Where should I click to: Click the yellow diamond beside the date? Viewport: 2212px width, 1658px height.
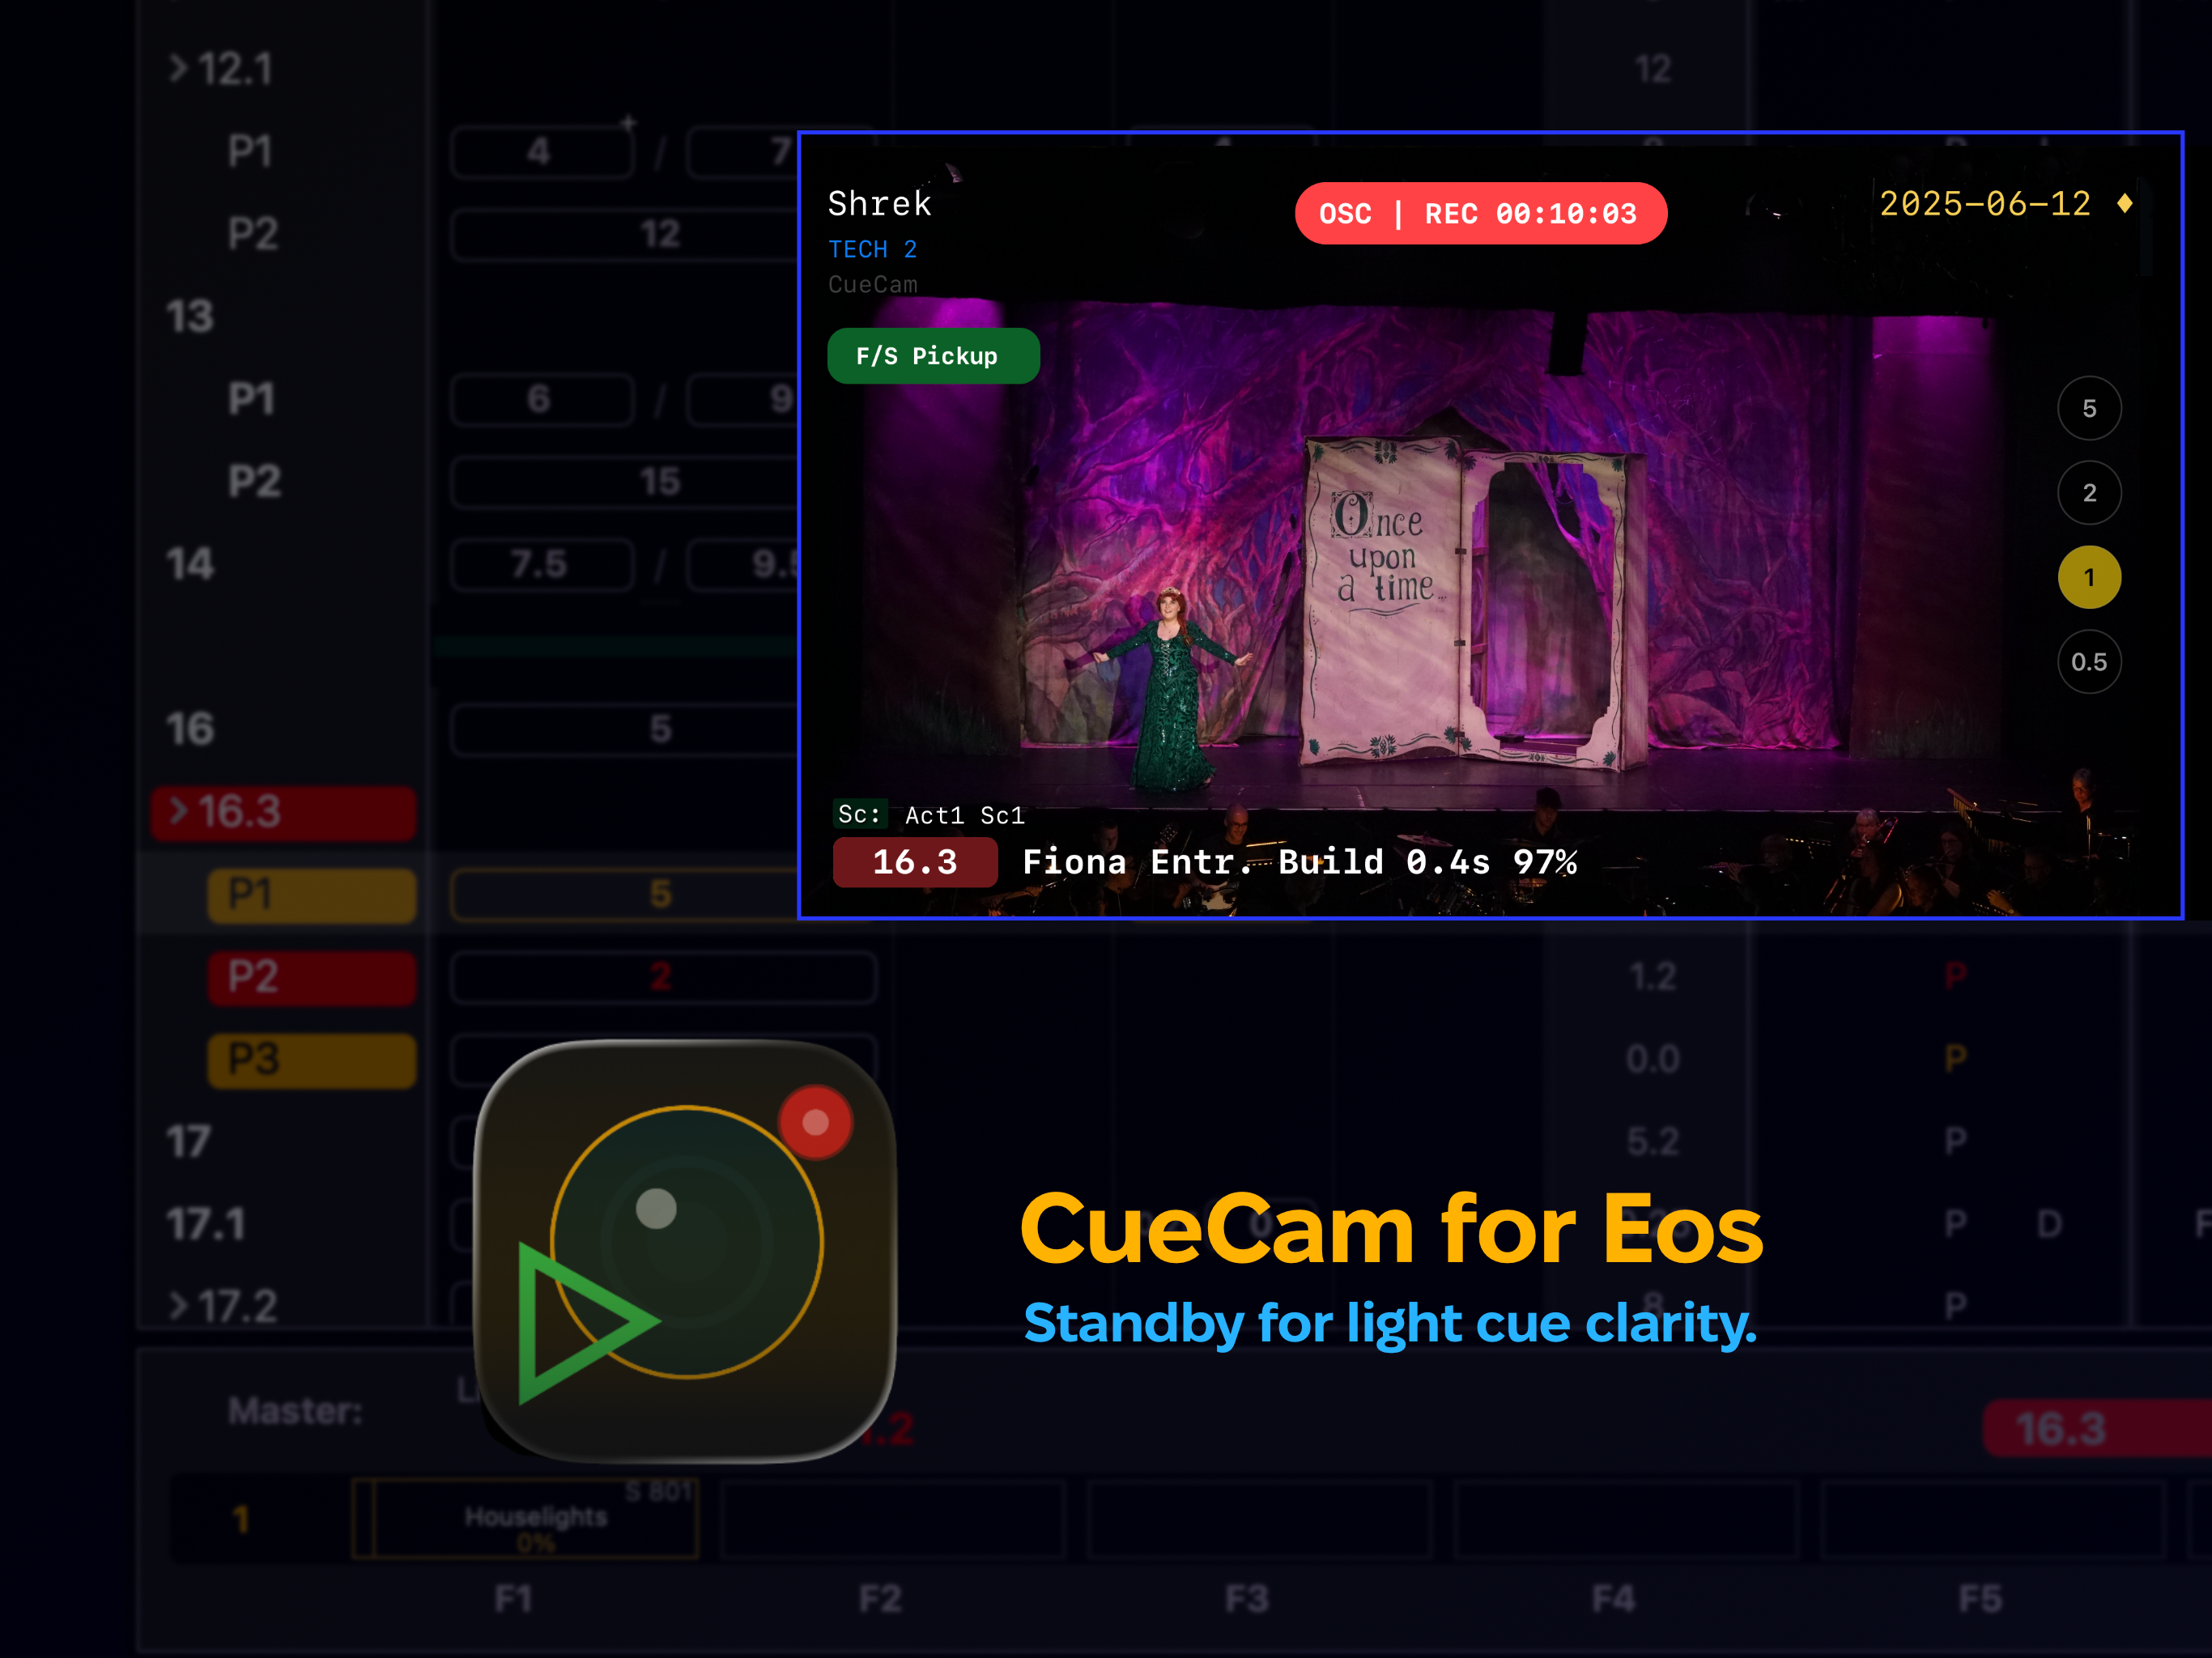coord(2125,204)
